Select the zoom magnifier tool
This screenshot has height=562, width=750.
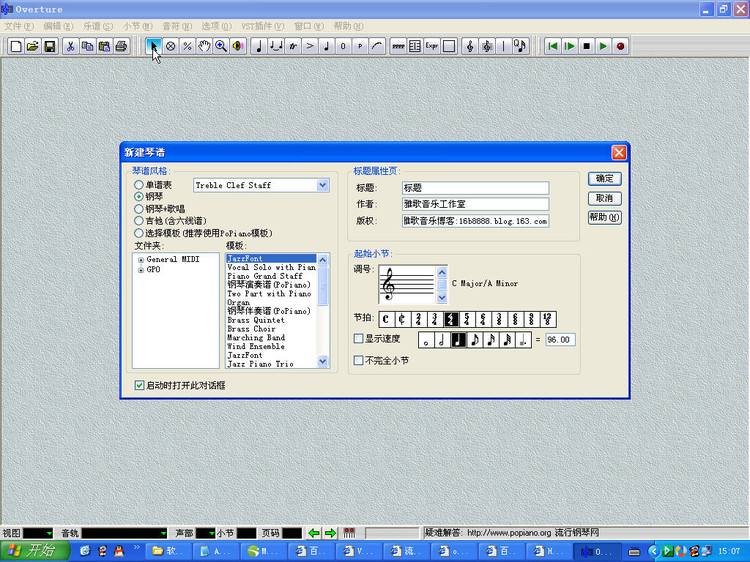[x=221, y=46]
